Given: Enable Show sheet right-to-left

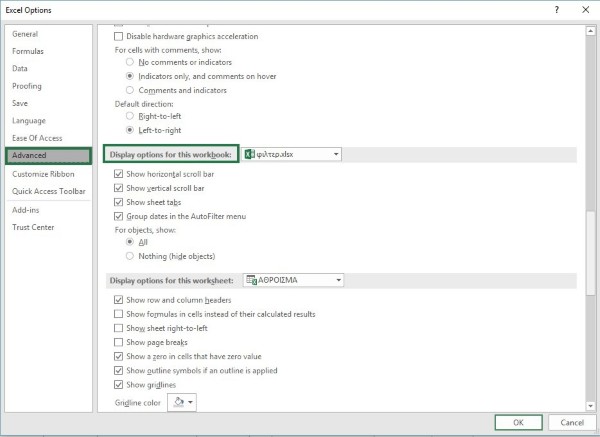Looking at the screenshot, I should tap(119, 328).
